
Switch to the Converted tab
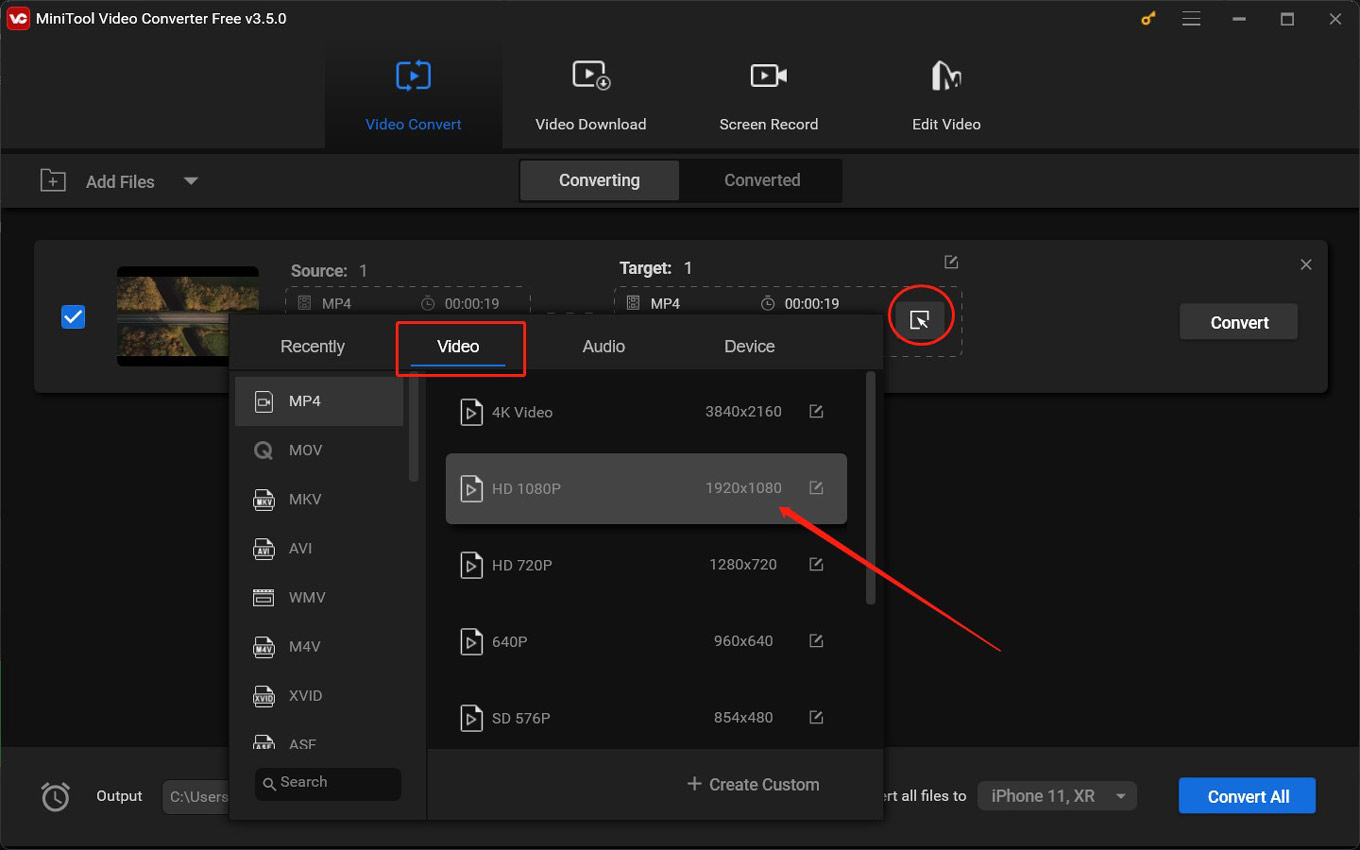[762, 180]
